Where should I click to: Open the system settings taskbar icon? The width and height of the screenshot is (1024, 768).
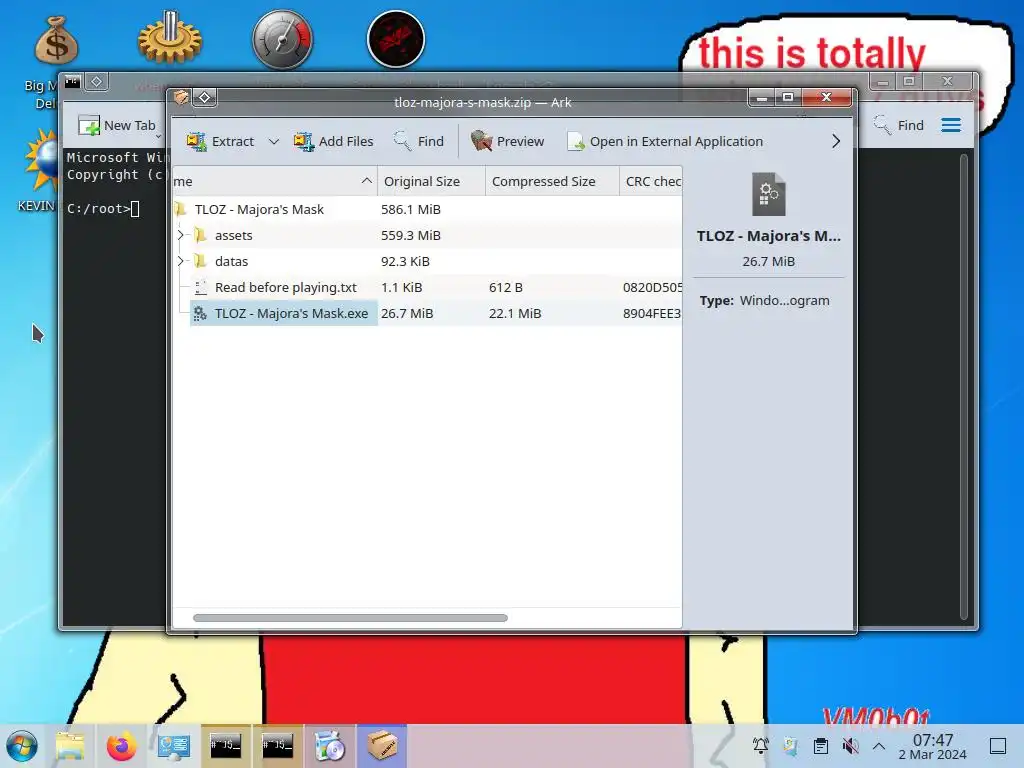[x=174, y=746]
